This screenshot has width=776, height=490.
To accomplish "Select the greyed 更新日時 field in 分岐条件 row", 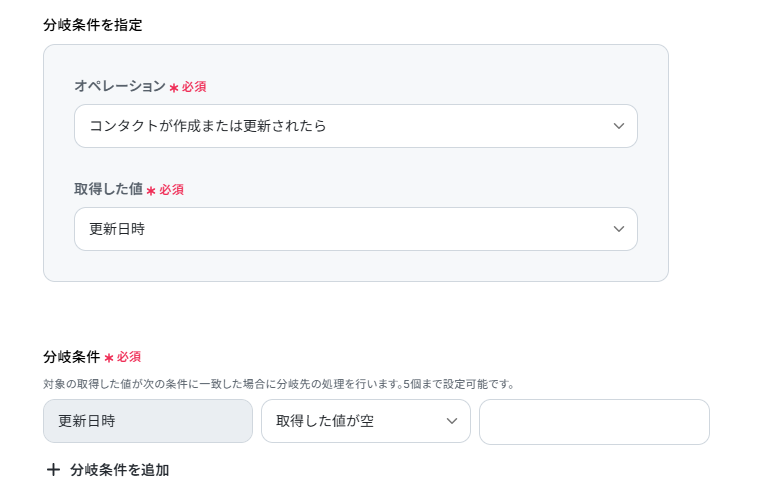I will 147,421.
